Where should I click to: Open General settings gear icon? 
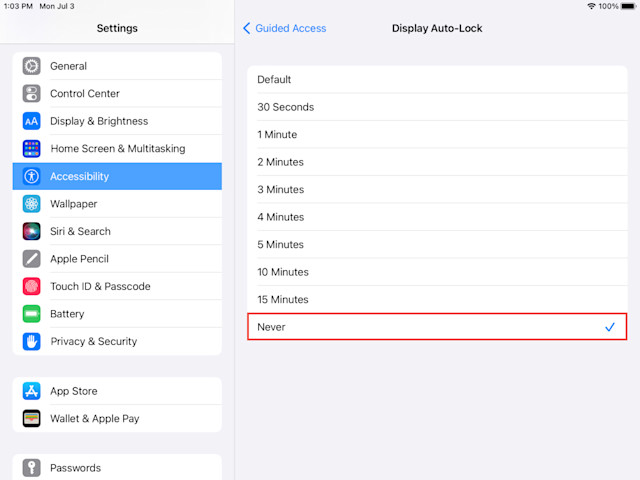pos(31,66)
